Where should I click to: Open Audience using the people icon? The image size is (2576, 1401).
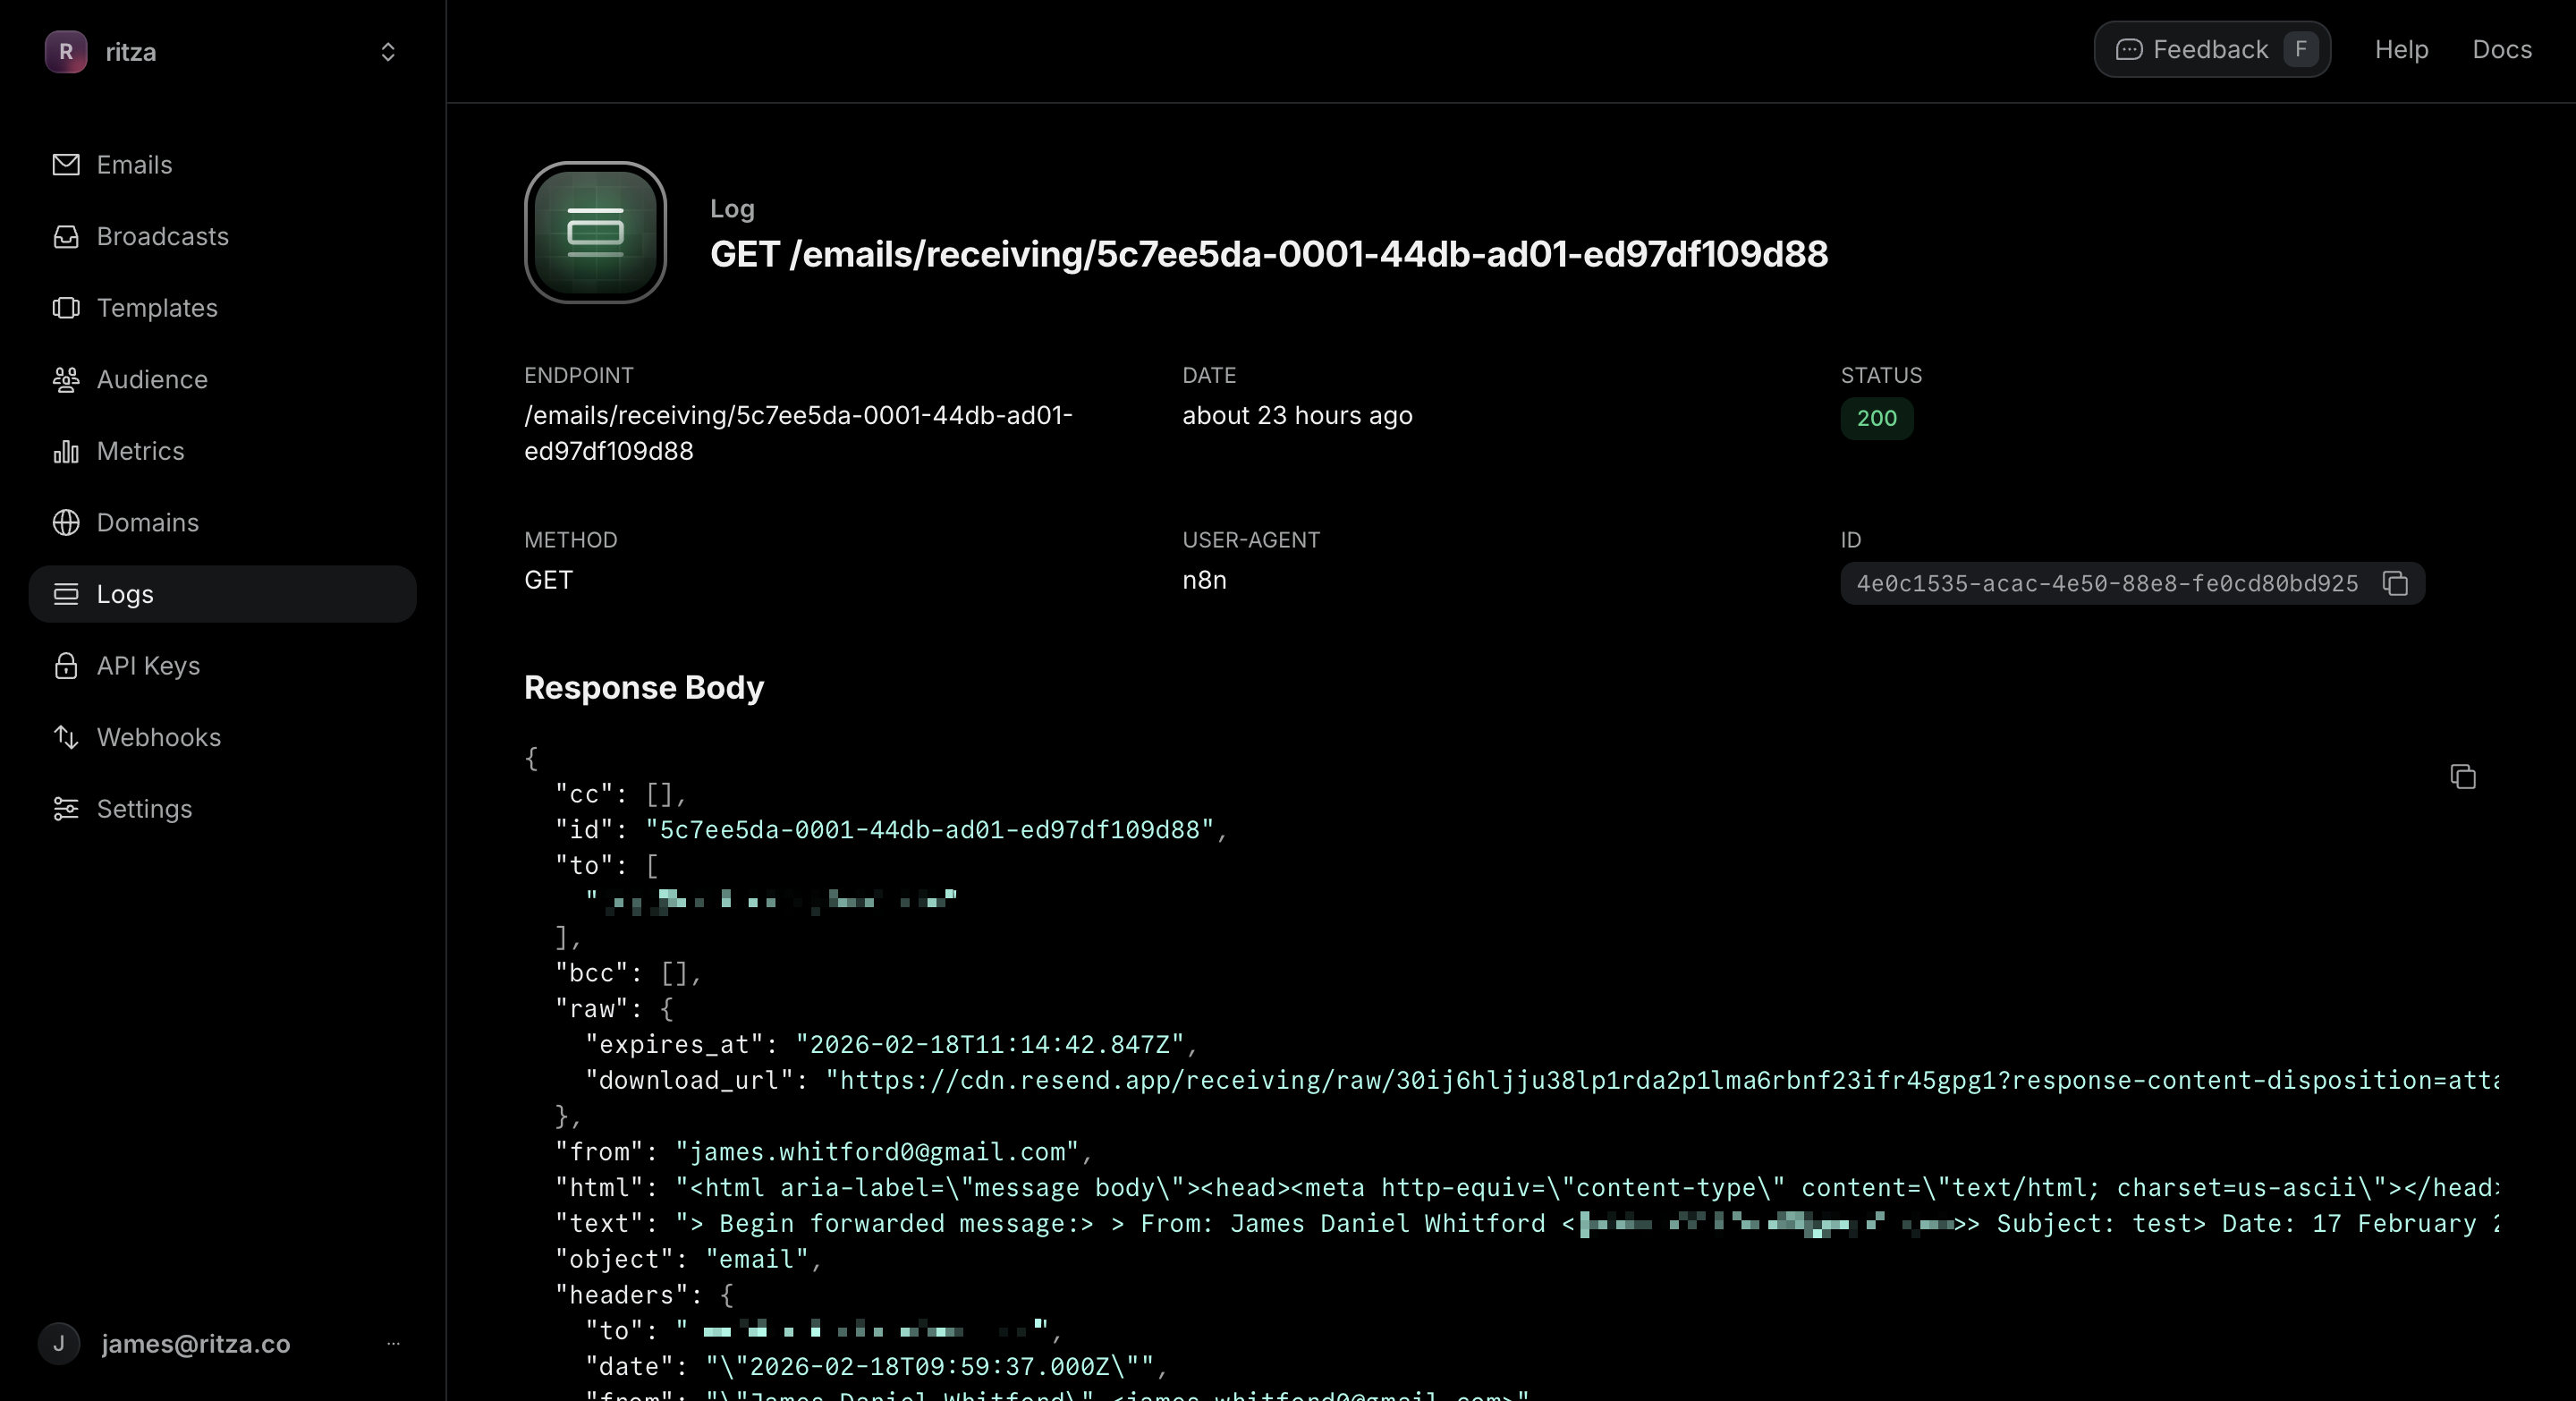pyautogui.click(x=66, y=380)
